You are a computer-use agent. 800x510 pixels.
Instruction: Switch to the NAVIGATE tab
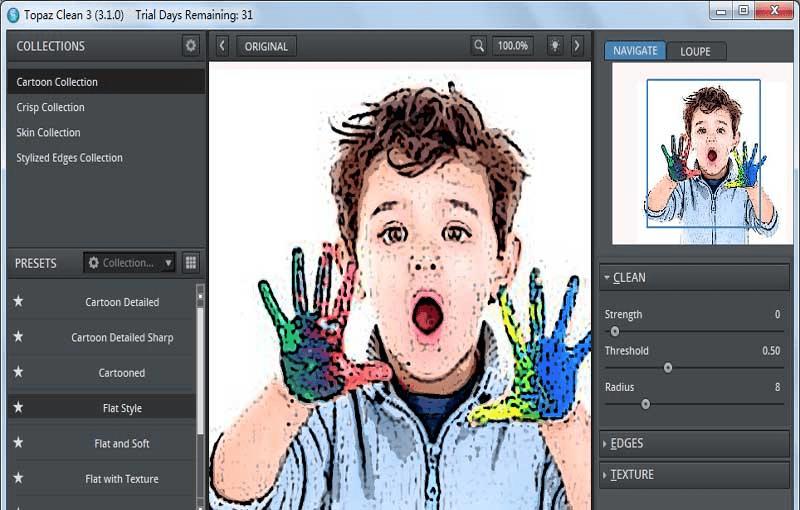click(635, 51)
